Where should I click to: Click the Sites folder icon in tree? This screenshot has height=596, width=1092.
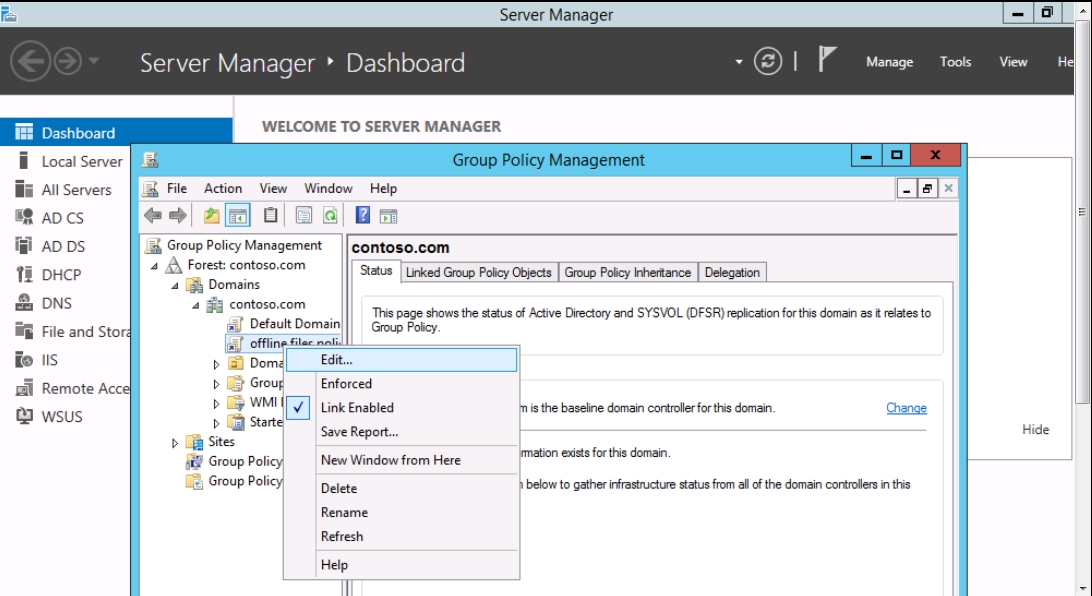point(194,442)
